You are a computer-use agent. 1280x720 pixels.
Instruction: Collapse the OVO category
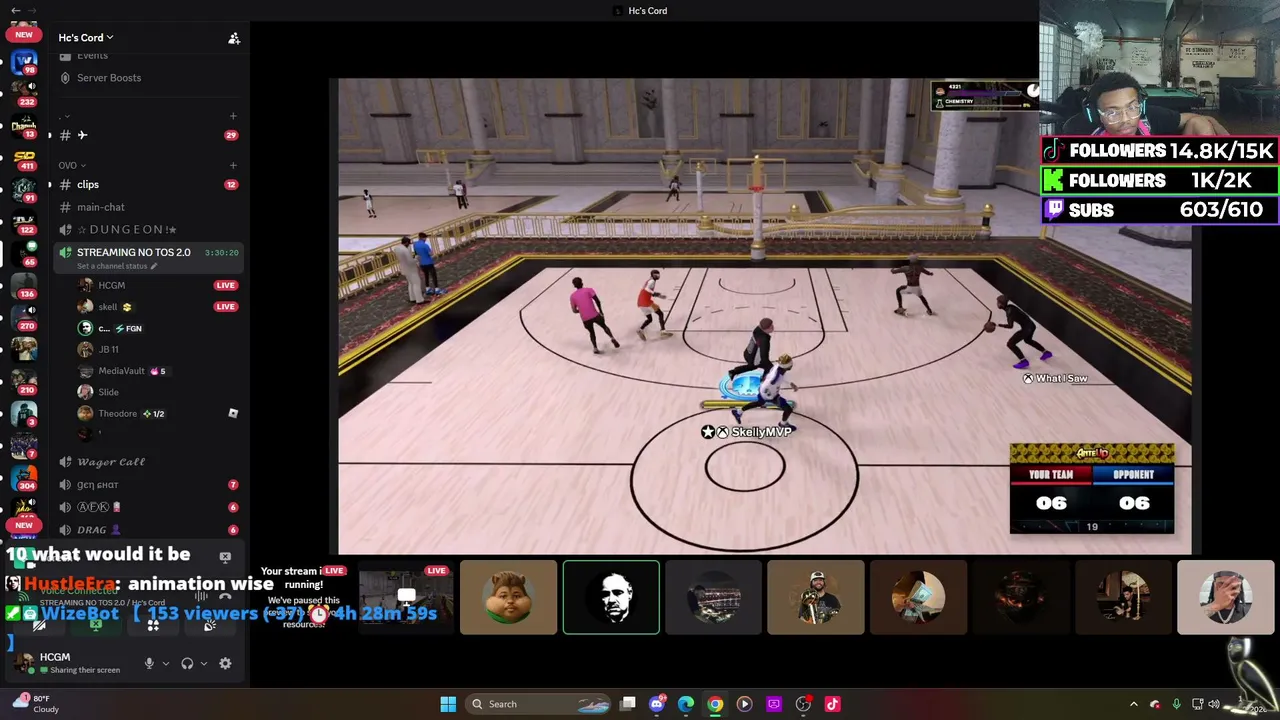72,165
